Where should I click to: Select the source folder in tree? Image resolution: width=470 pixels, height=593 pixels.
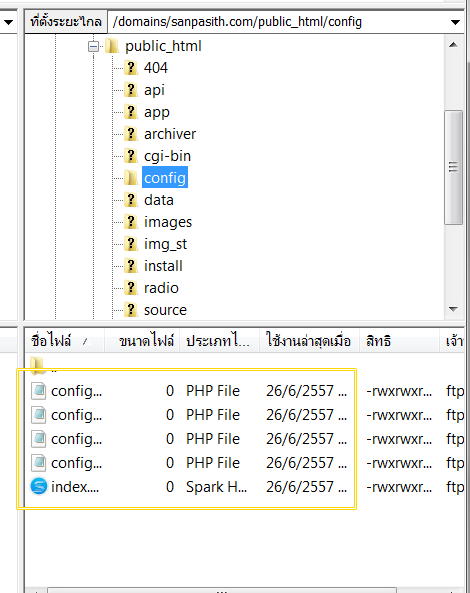(x=165, y=310)
